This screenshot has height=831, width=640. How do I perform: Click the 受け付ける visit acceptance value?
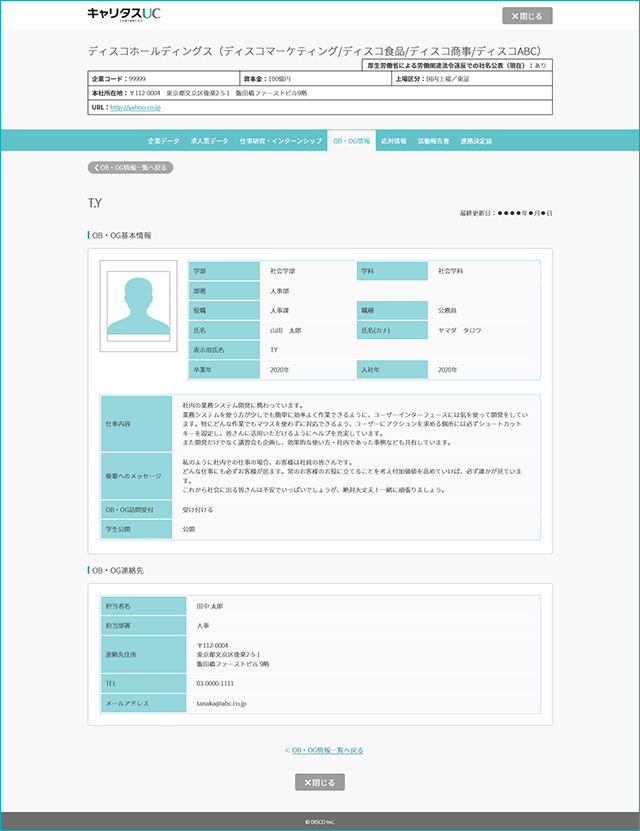[x=198, y=510]
